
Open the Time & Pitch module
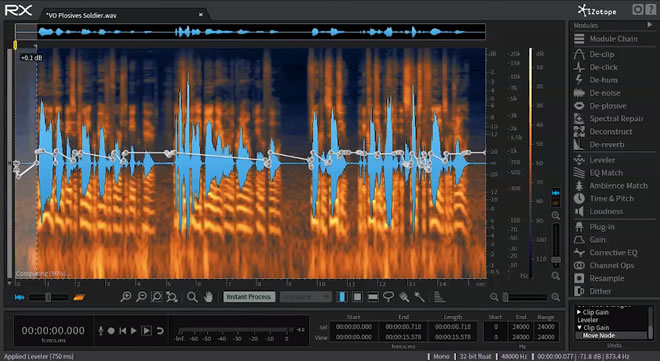604,199
